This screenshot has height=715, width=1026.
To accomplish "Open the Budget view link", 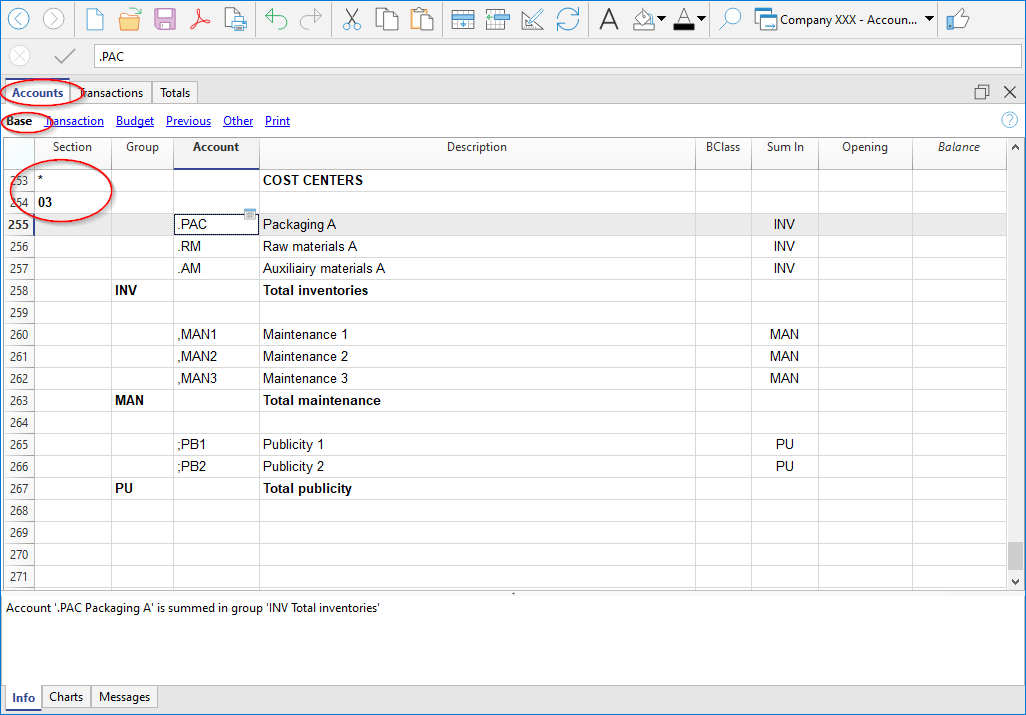I will [135, 121].
